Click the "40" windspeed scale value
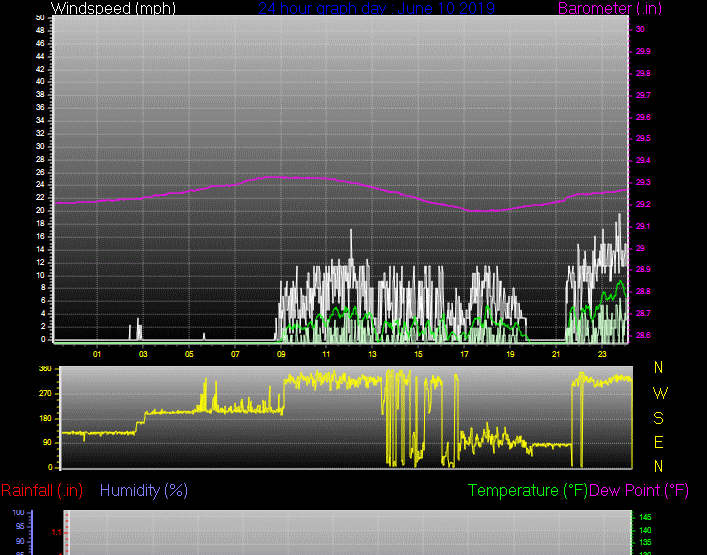 (40, 82)
